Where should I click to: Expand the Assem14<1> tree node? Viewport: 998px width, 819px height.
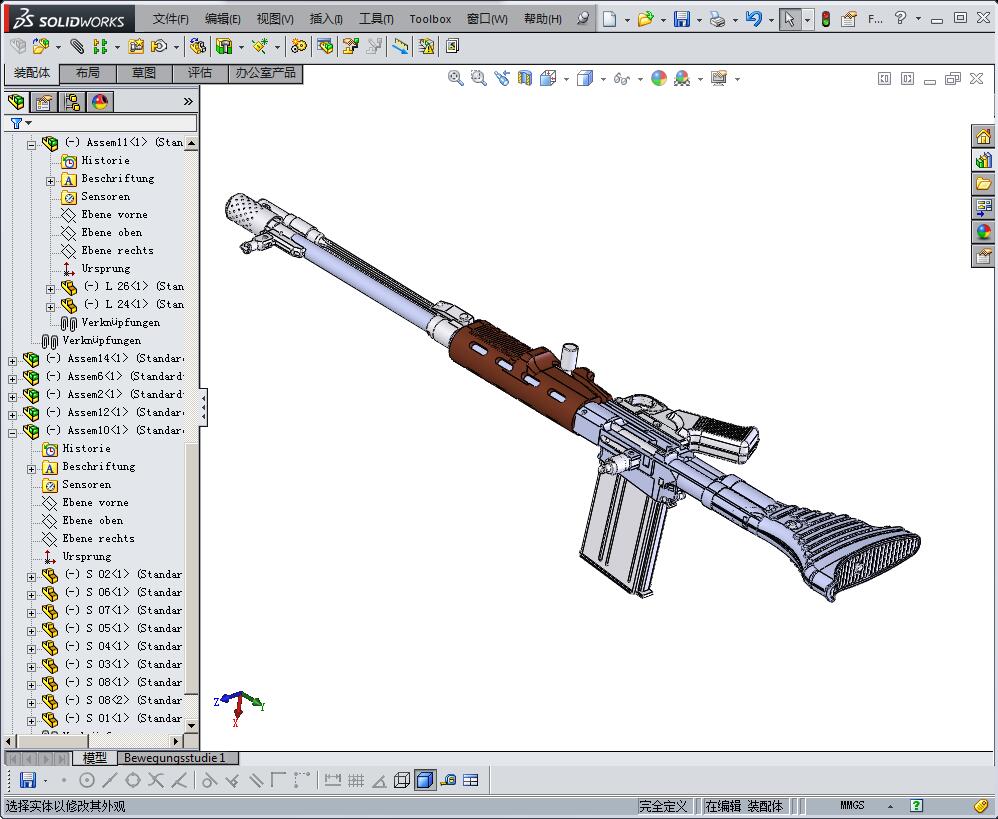(x=12, y=359)
